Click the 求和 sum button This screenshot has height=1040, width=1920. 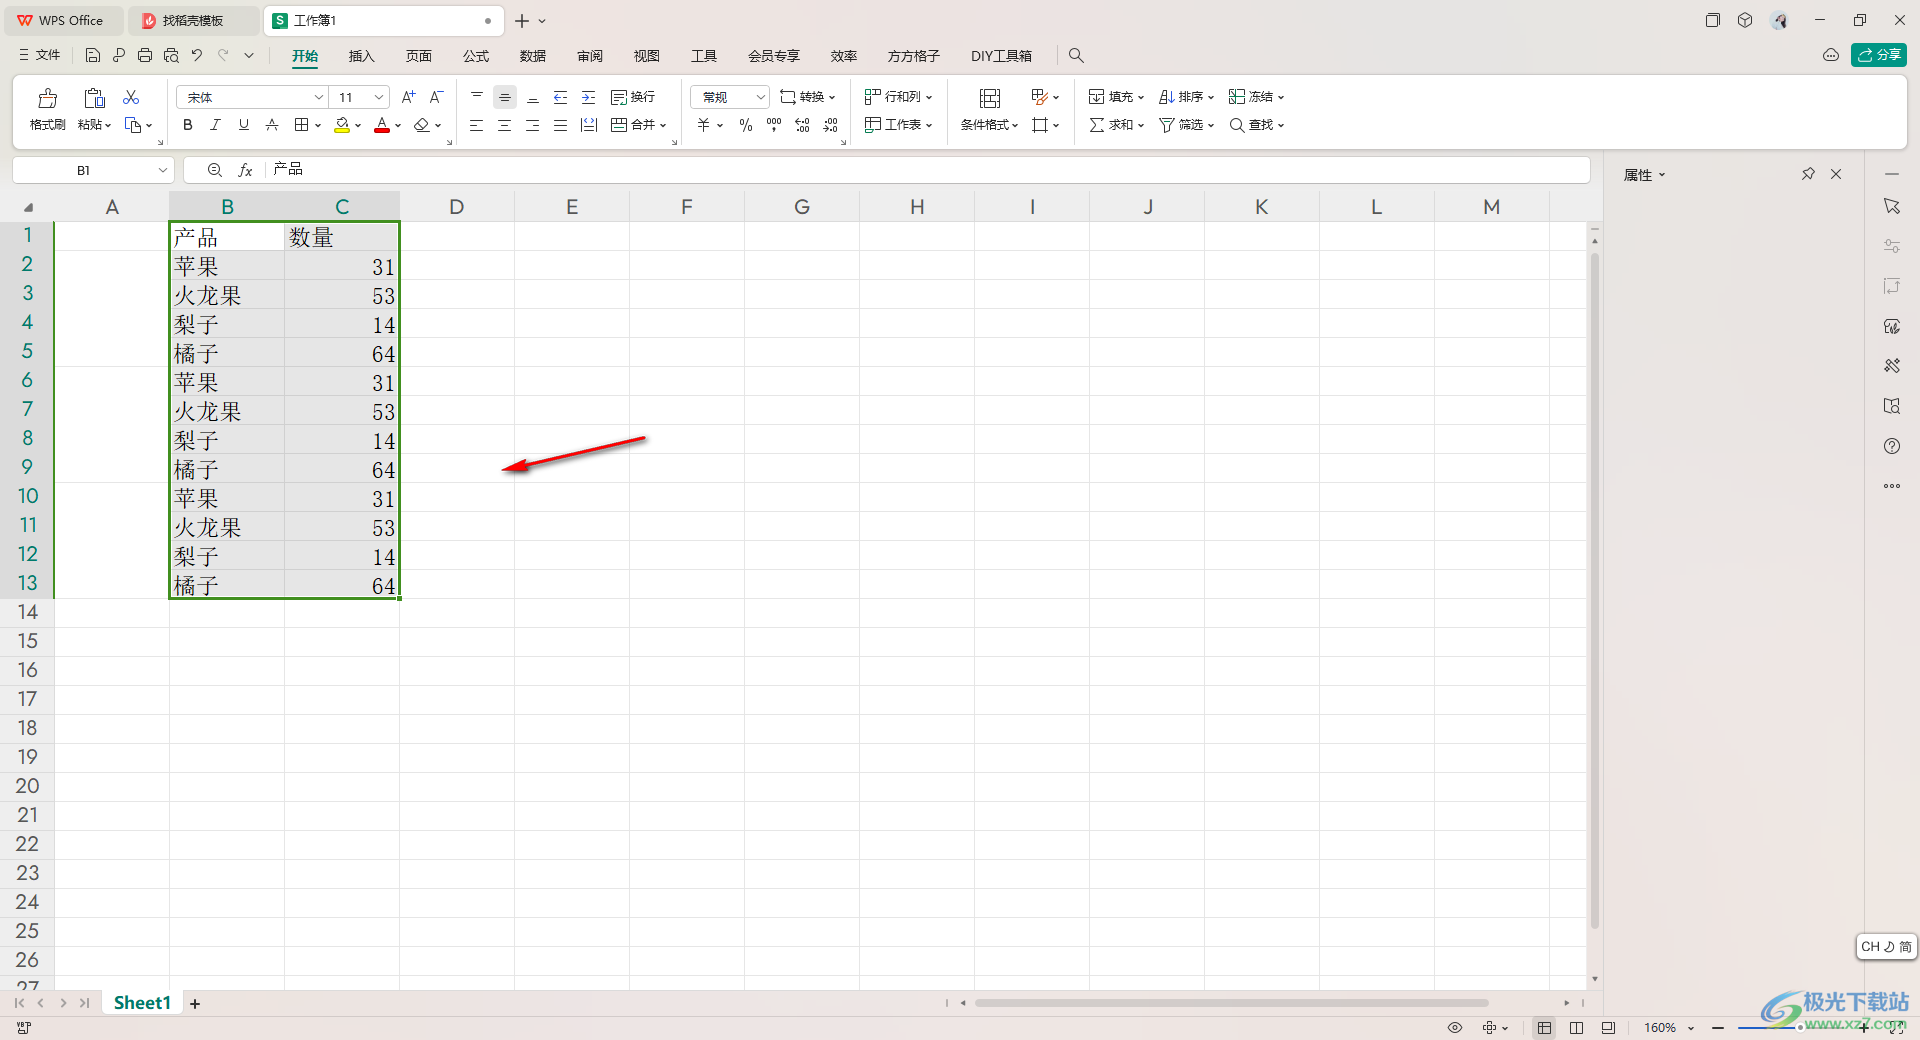click(x=1117, y=125)
